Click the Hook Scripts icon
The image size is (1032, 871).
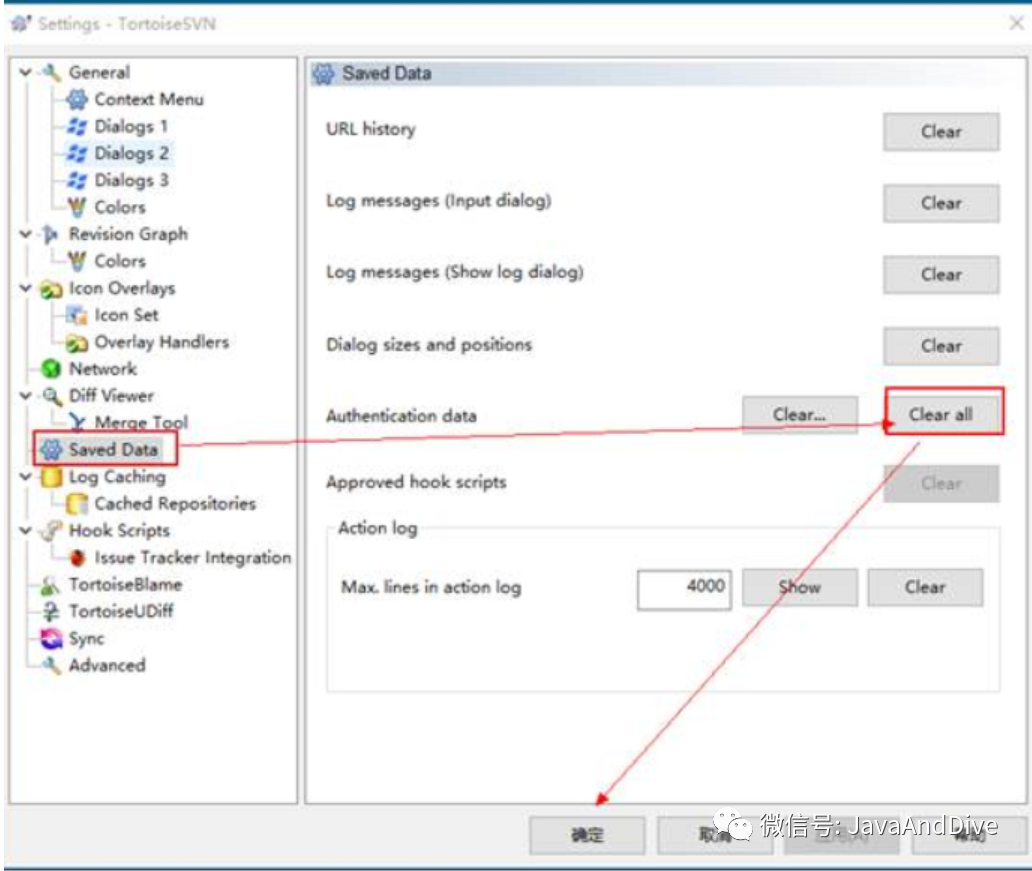(51, 531)
